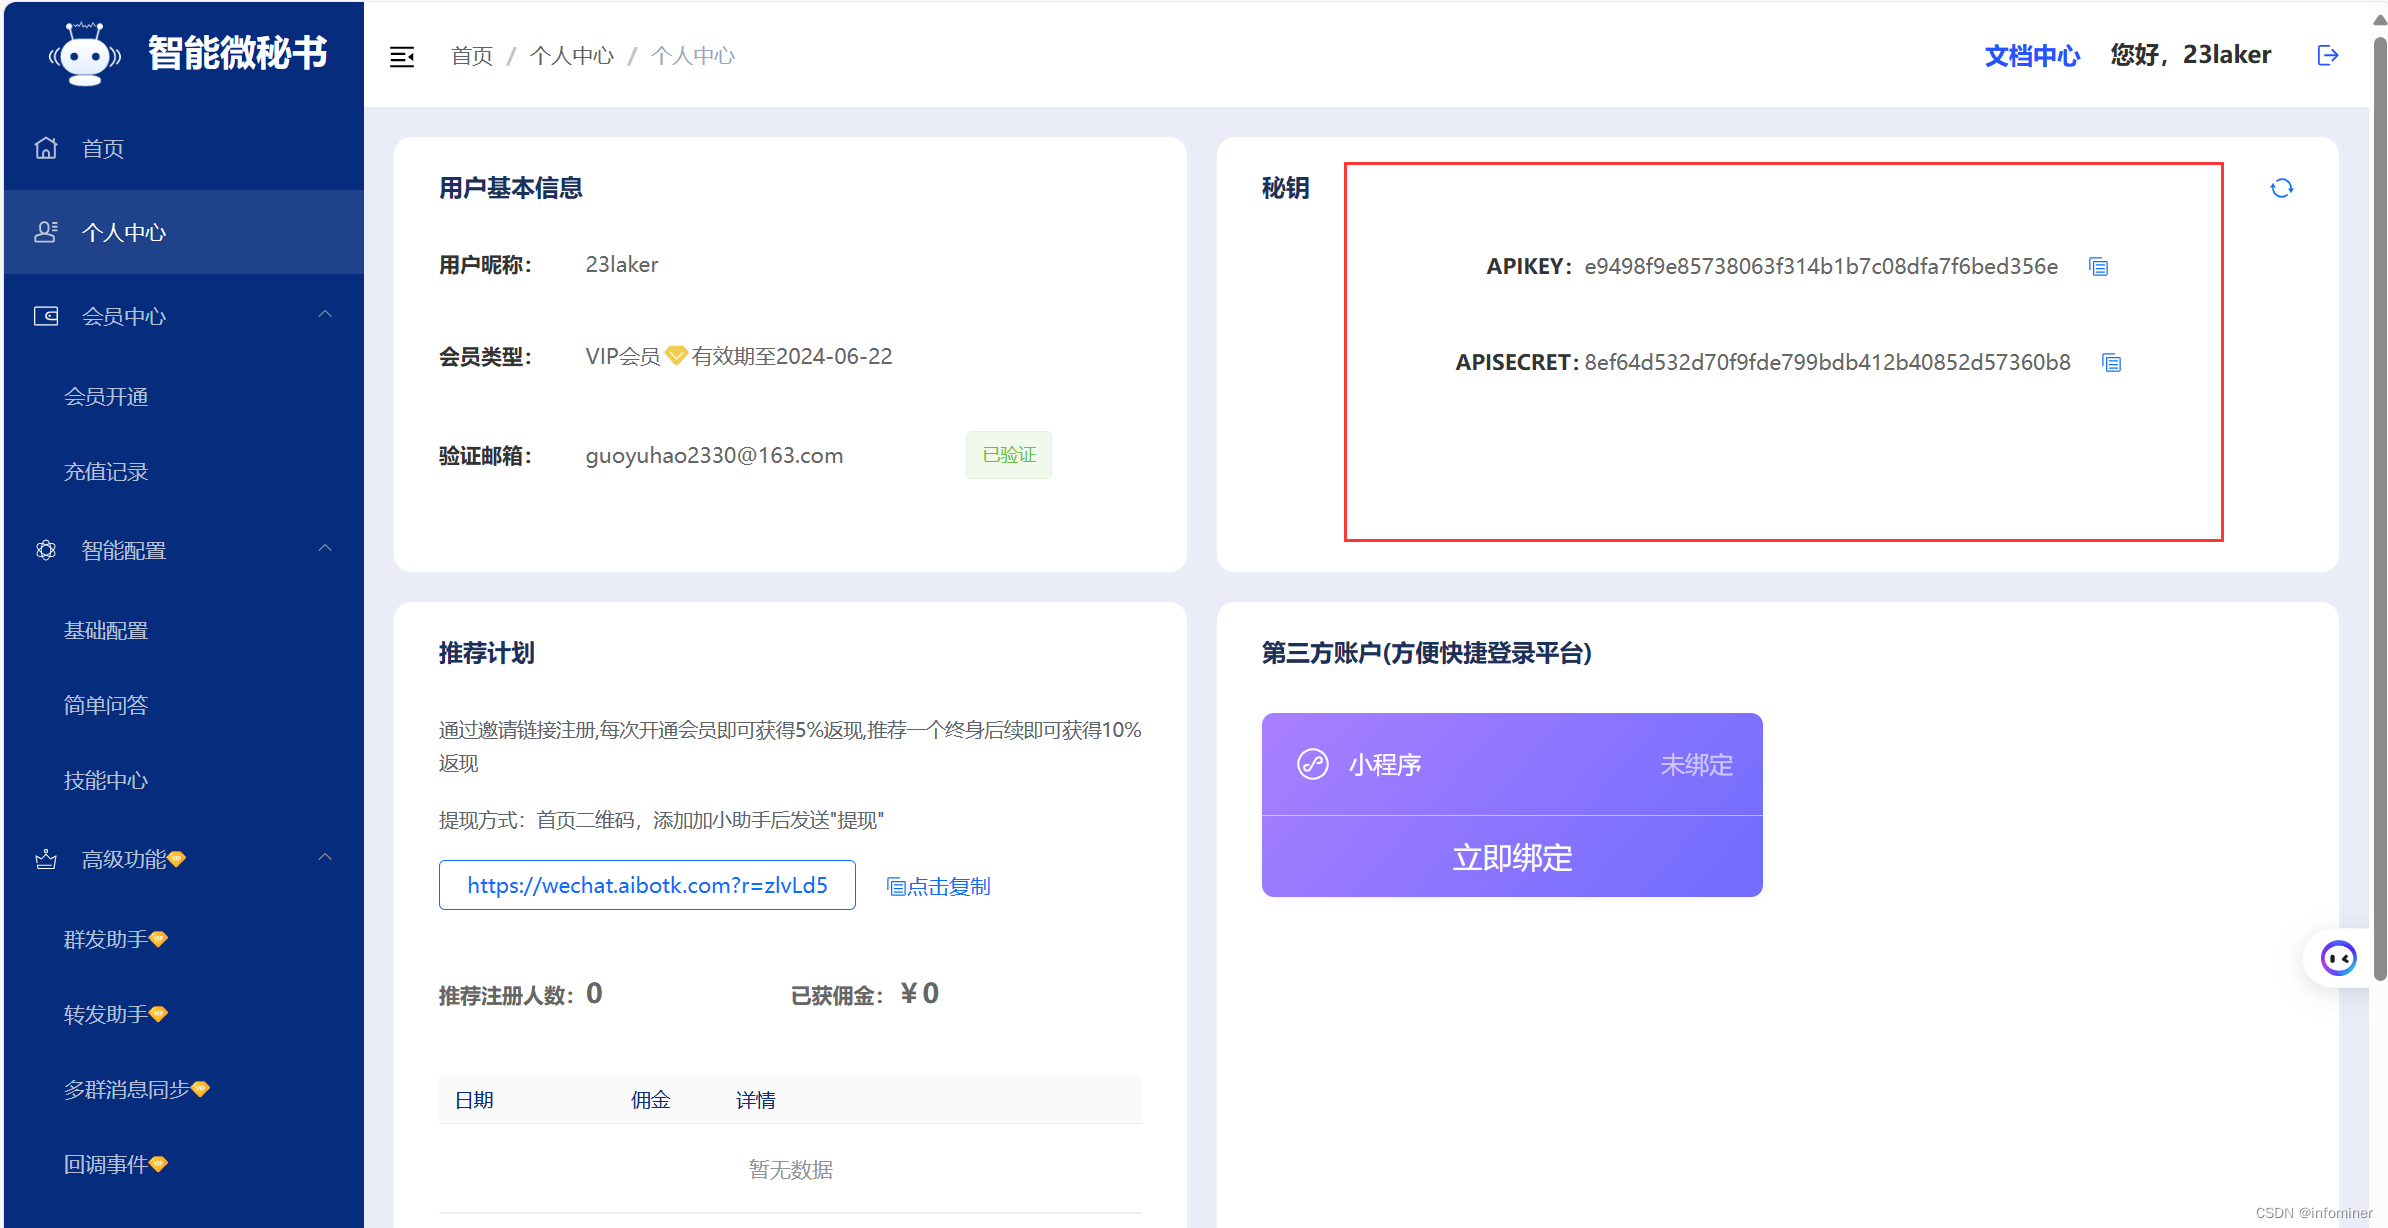Open the 文档中心 link
Viewport: 2388px width, 1228px height.
pyautogui.click(x=2031, y=56)
